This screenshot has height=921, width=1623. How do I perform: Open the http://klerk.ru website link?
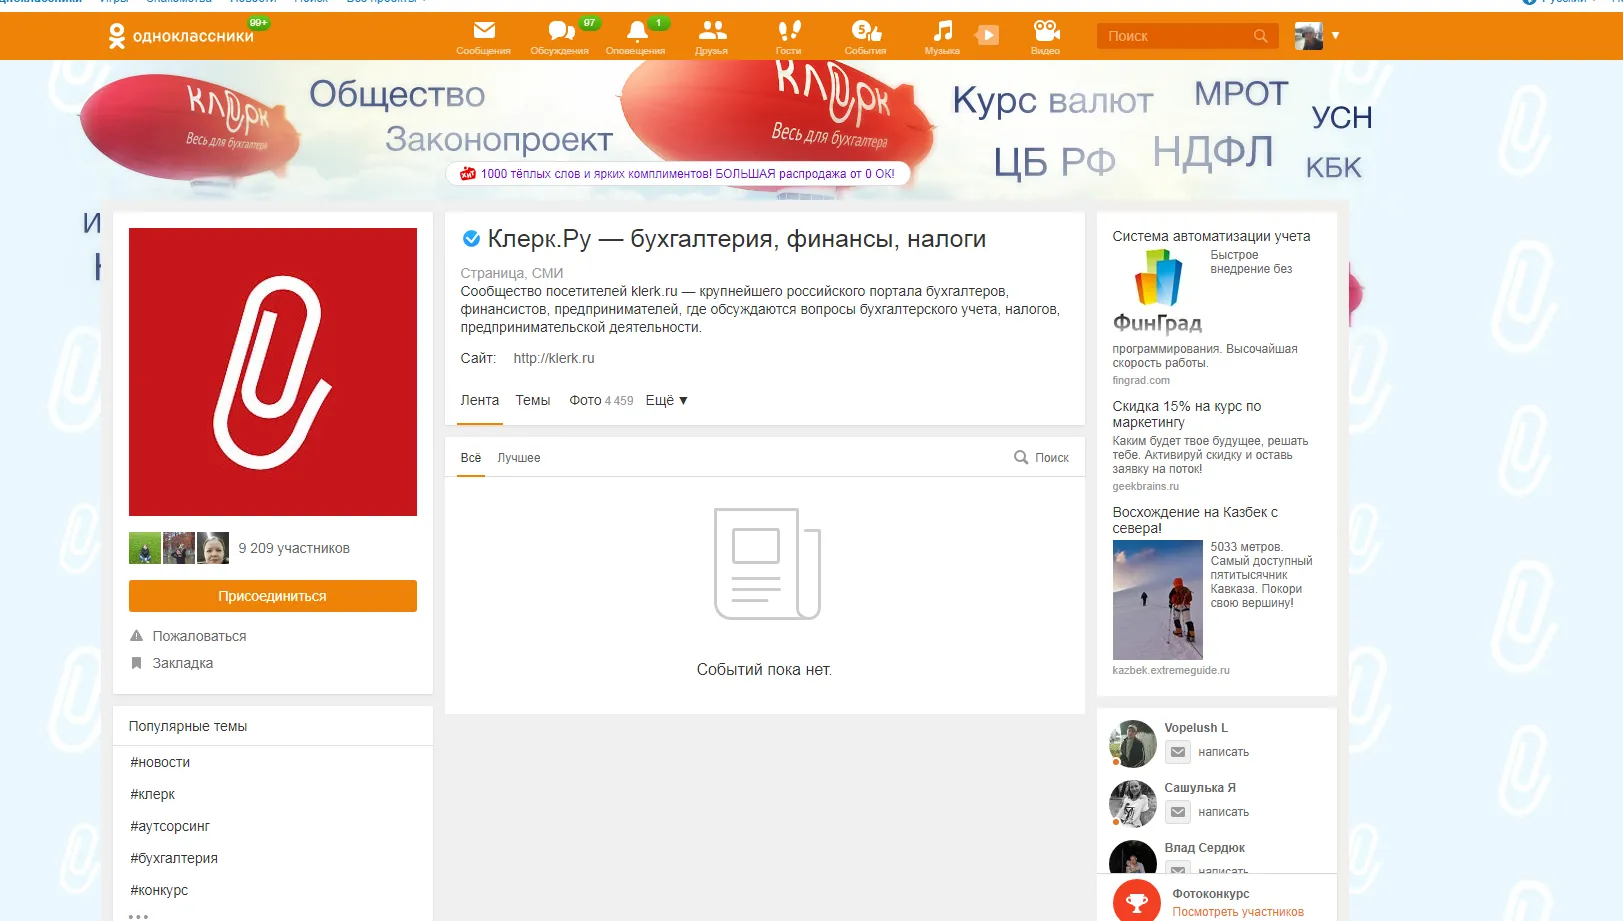553,358
